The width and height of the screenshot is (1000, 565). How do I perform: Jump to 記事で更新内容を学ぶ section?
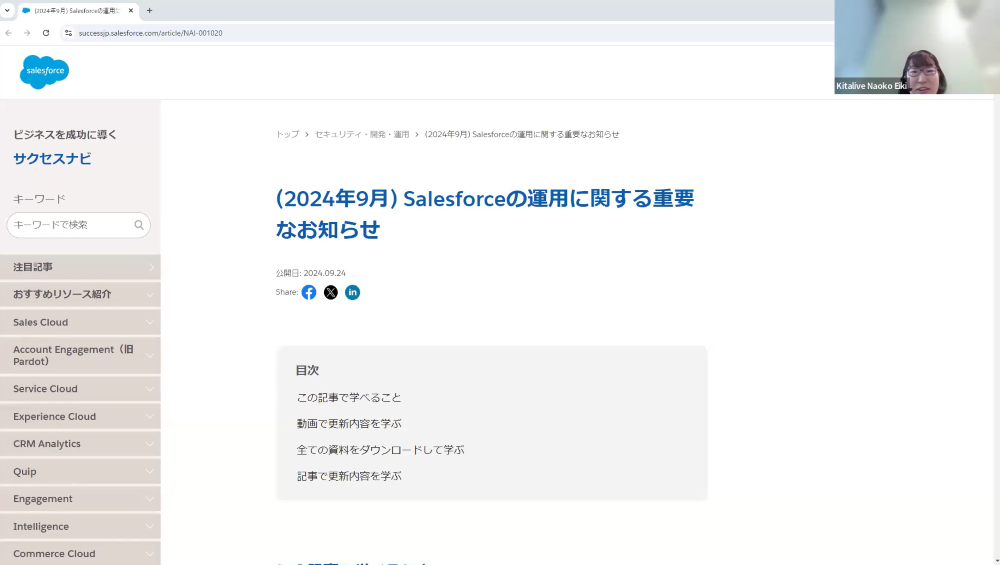tap(349, 476)
